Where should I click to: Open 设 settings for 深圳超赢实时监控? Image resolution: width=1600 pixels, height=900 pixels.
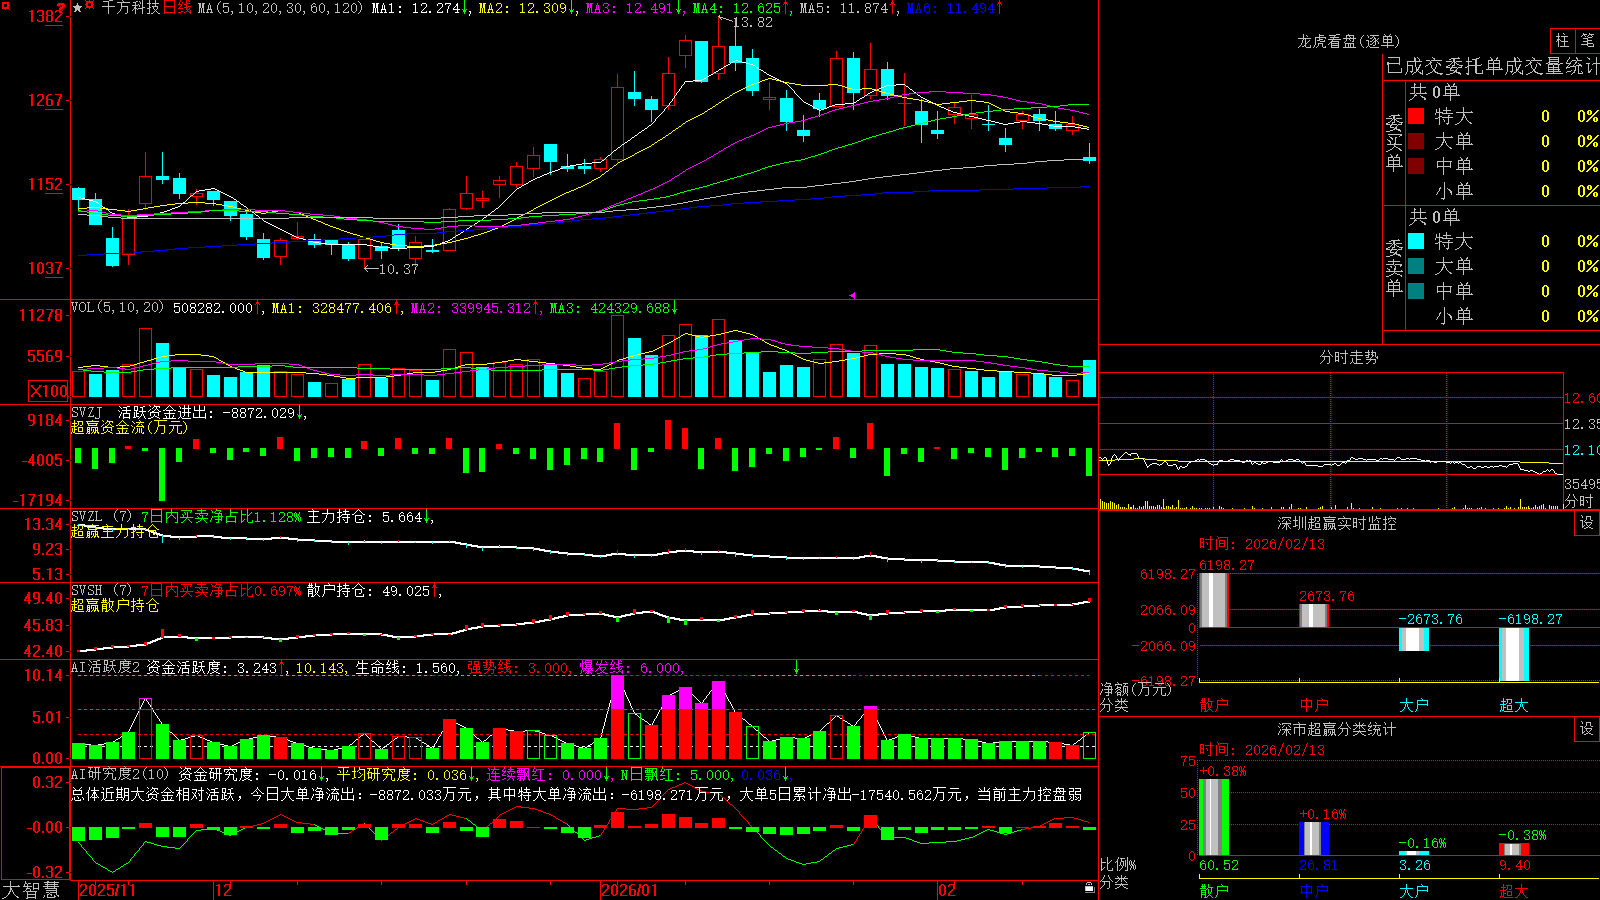pos(1587,523)
